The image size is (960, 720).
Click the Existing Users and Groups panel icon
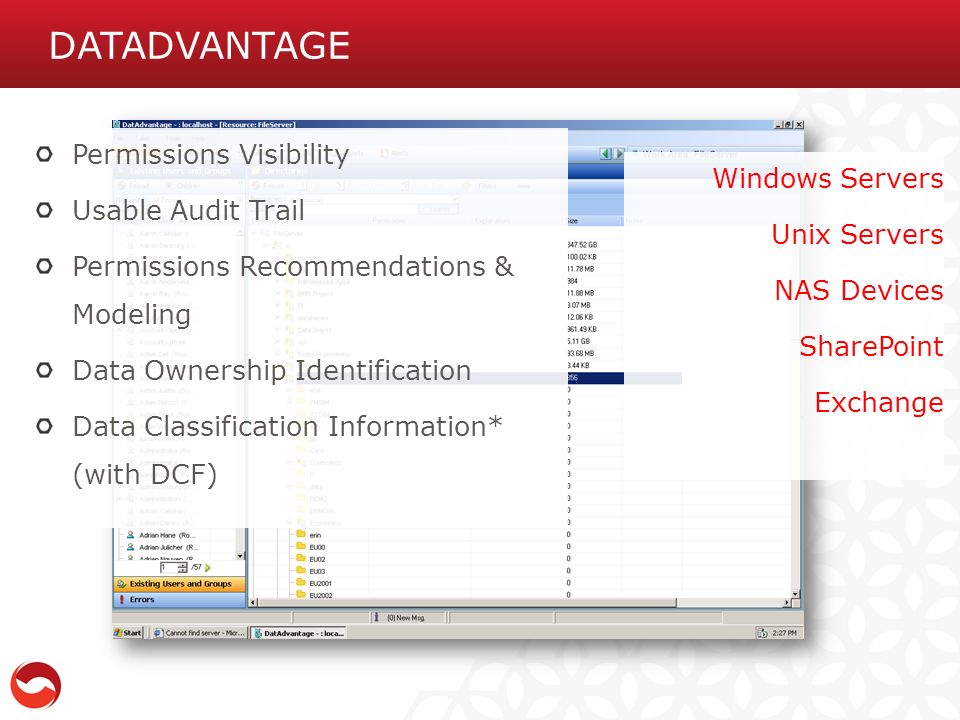122,584
